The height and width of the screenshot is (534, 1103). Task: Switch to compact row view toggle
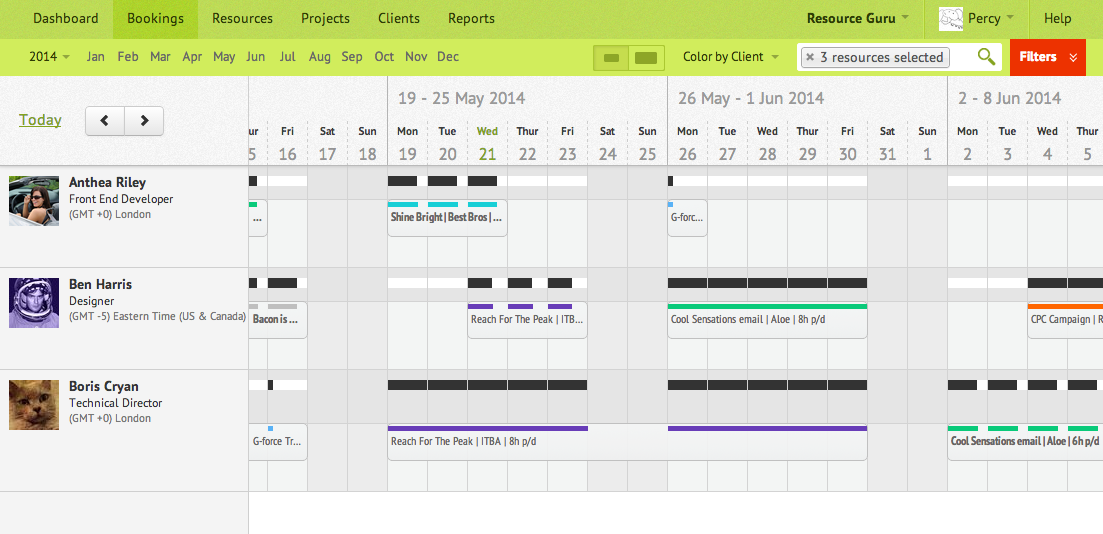pyautogui.click(x=611, y=58)
